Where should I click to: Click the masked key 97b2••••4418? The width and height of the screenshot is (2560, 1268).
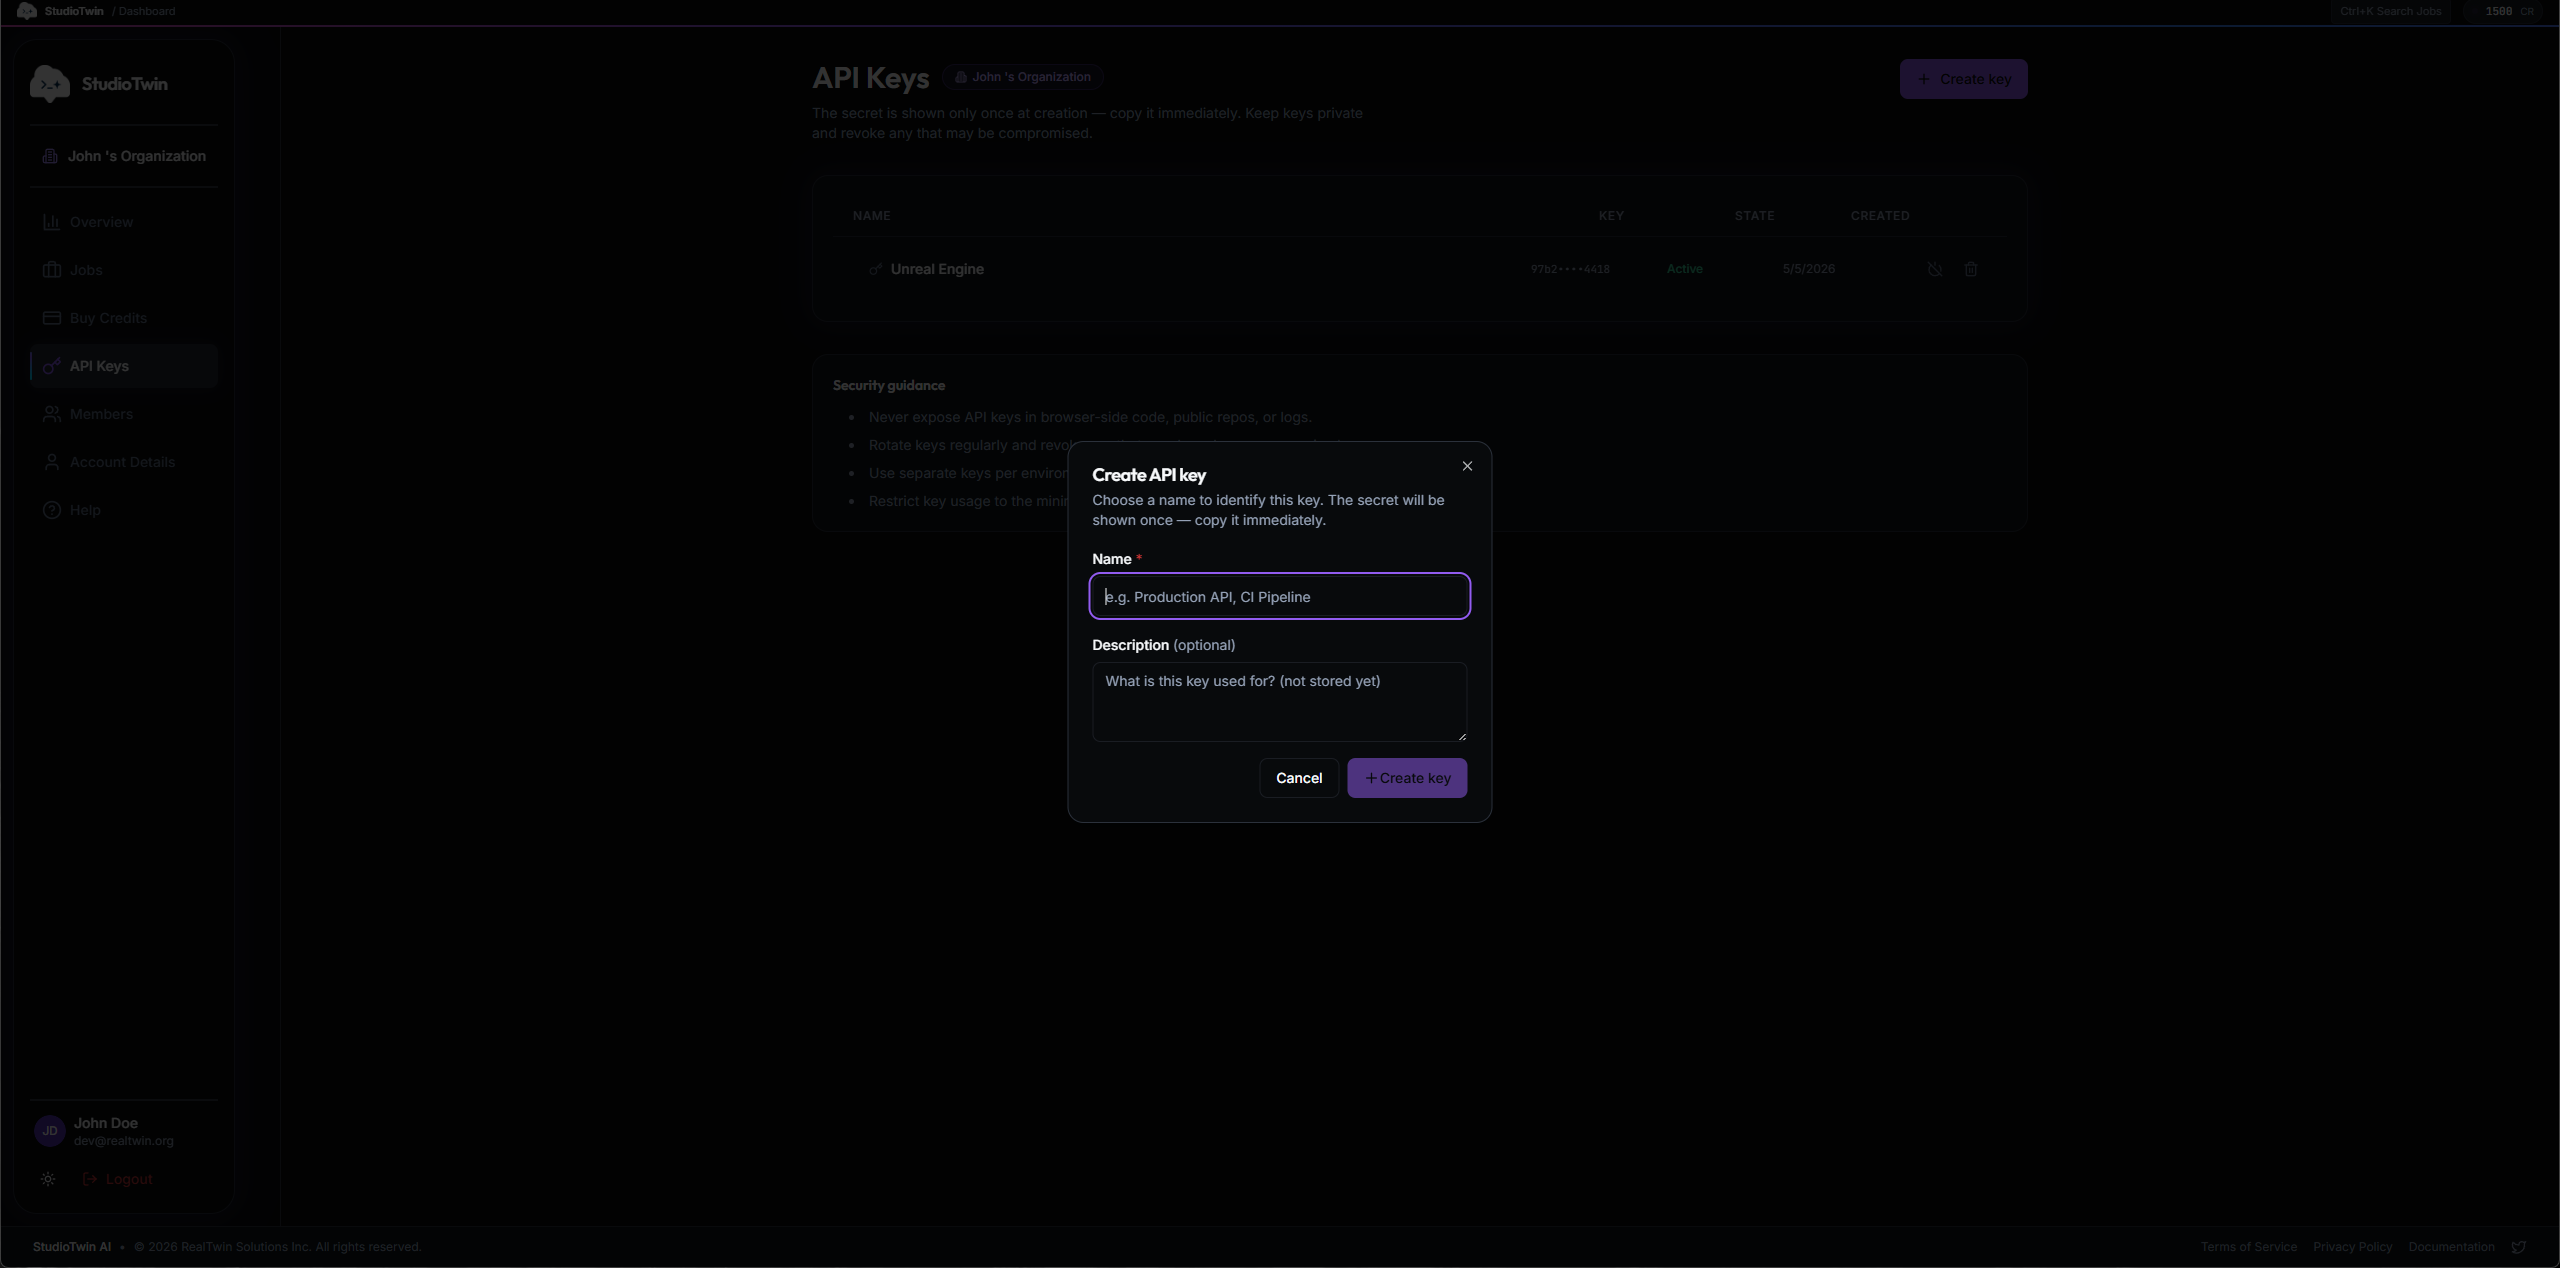(1570, 269)
